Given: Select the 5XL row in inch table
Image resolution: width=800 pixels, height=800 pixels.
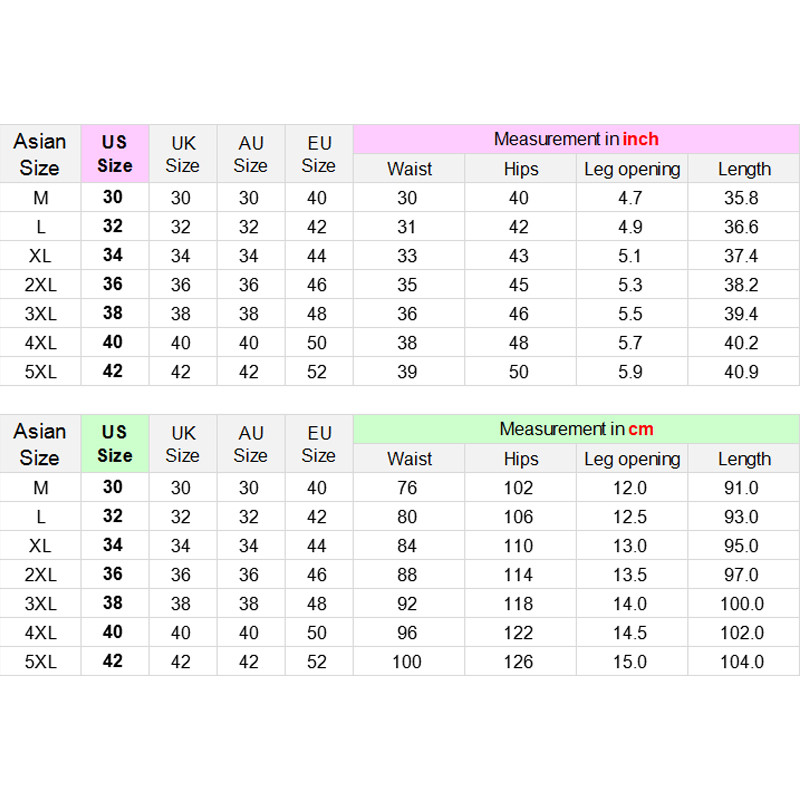Looking at the screenshot, I should (x=399, y=371).
